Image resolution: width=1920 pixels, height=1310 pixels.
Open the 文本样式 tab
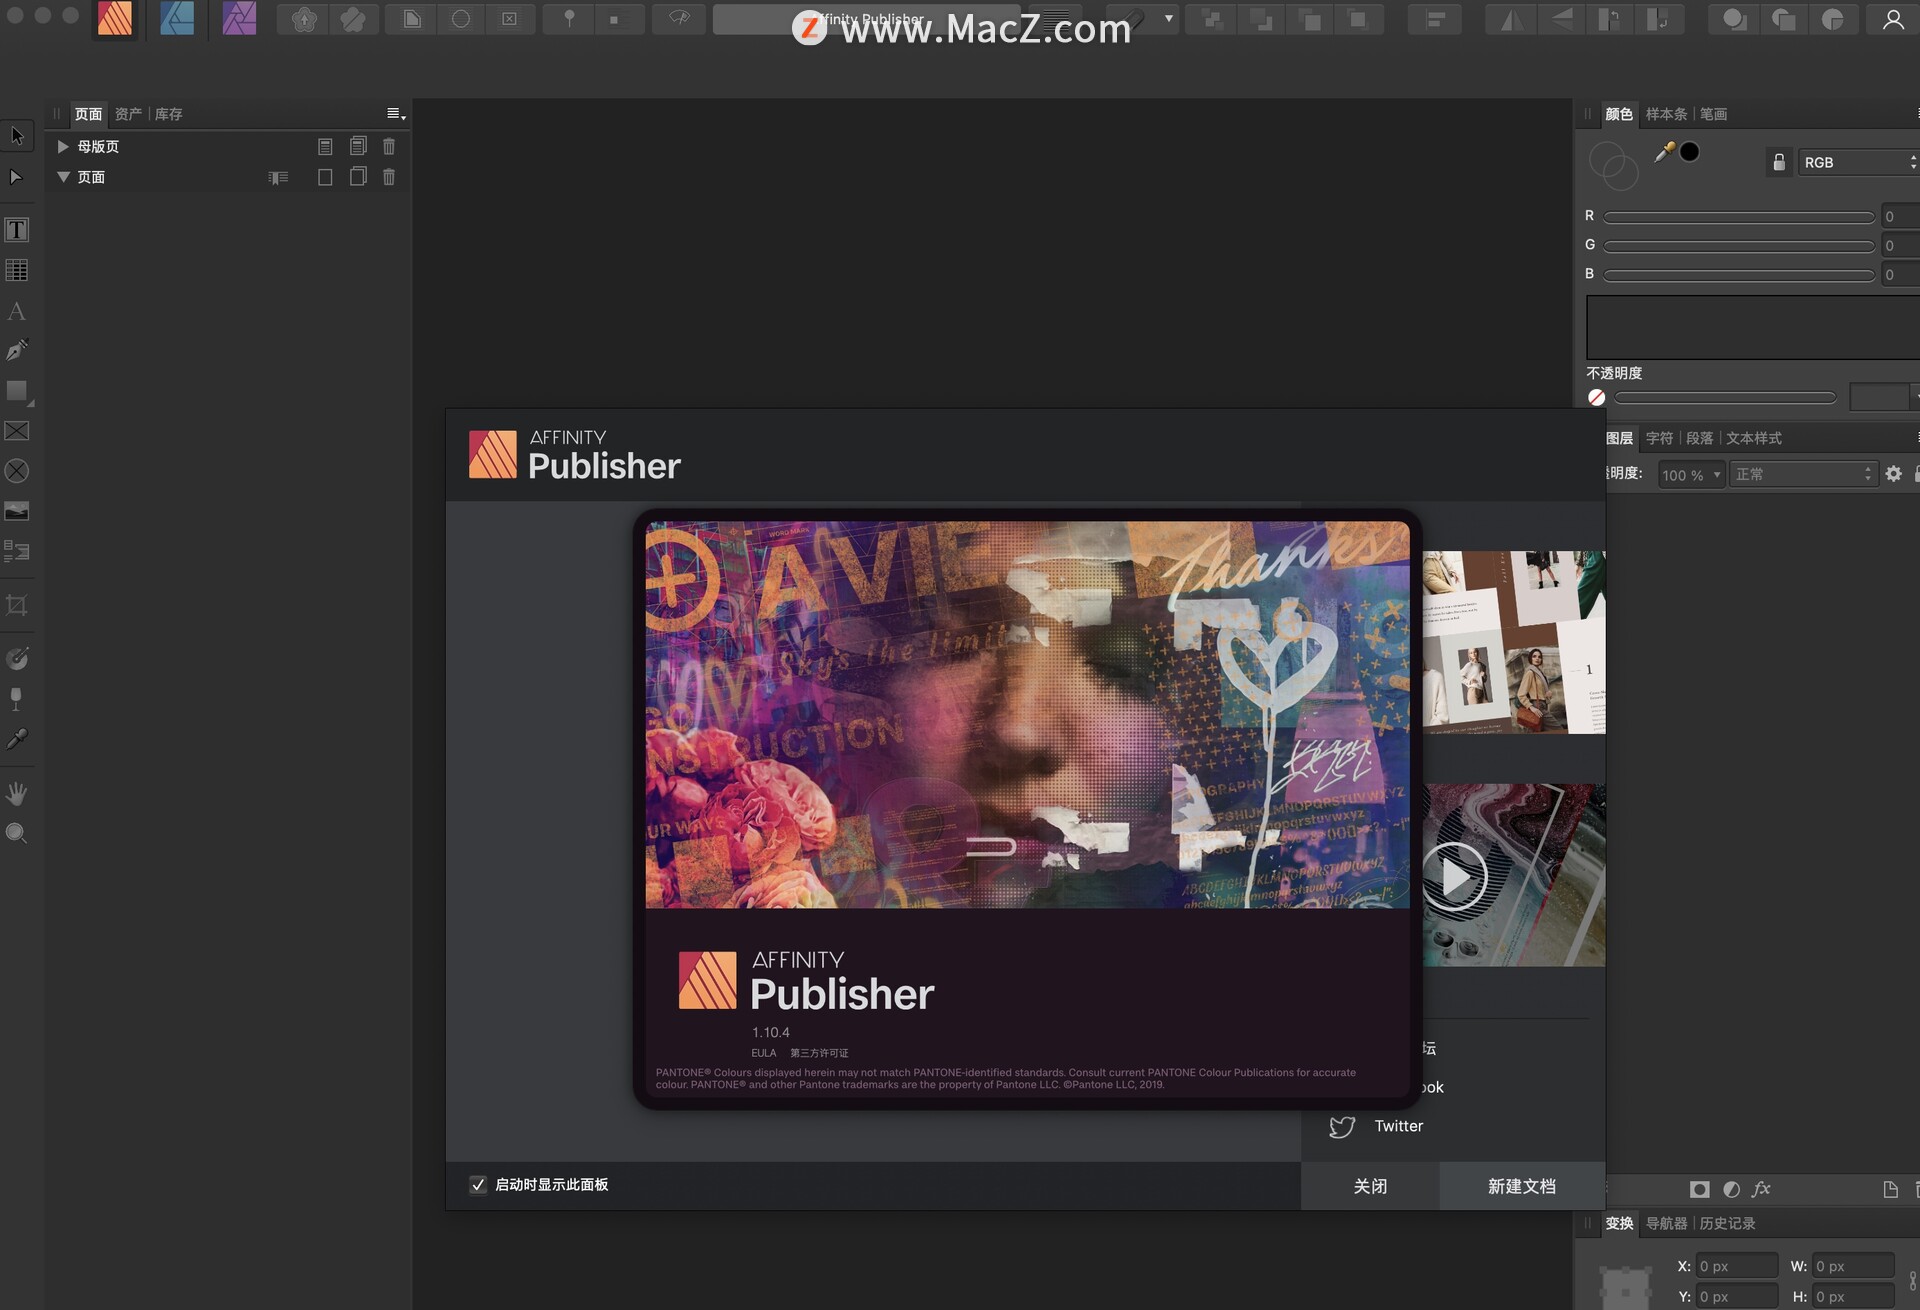point(1754,438)
